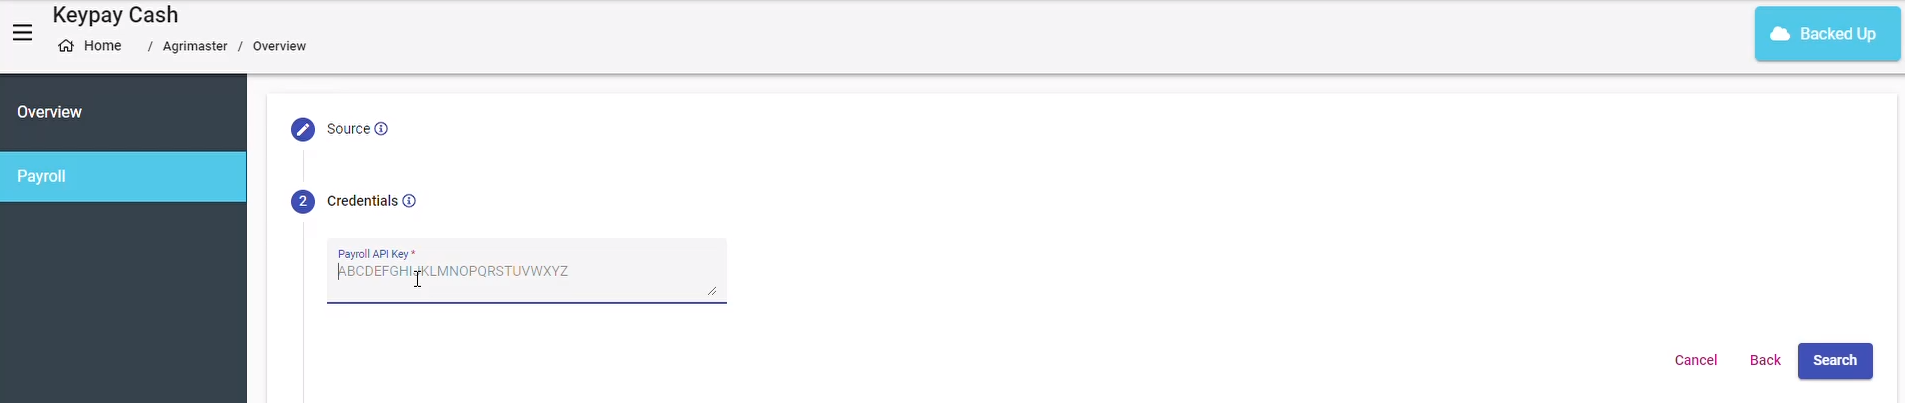
Task: Open the hamburger navigation menu
Action: point(23,33)
